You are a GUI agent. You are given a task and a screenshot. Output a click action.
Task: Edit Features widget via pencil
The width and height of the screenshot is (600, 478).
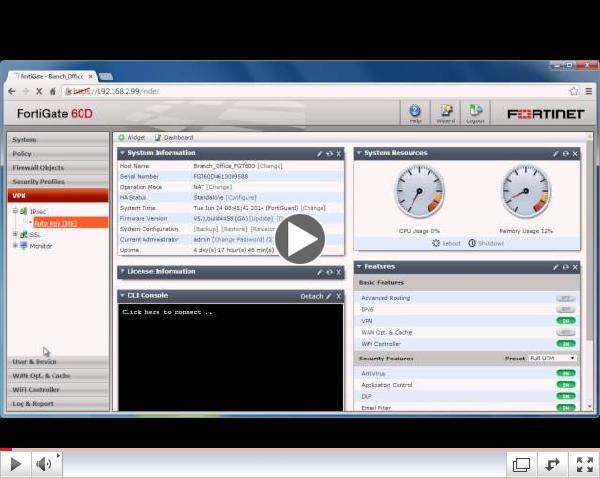coord(556,267)
